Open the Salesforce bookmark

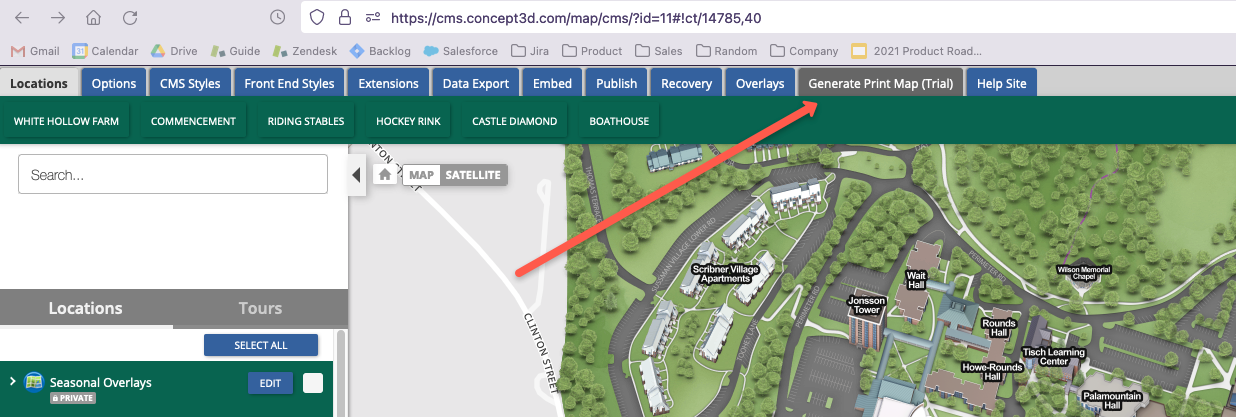tap(461, 51)
